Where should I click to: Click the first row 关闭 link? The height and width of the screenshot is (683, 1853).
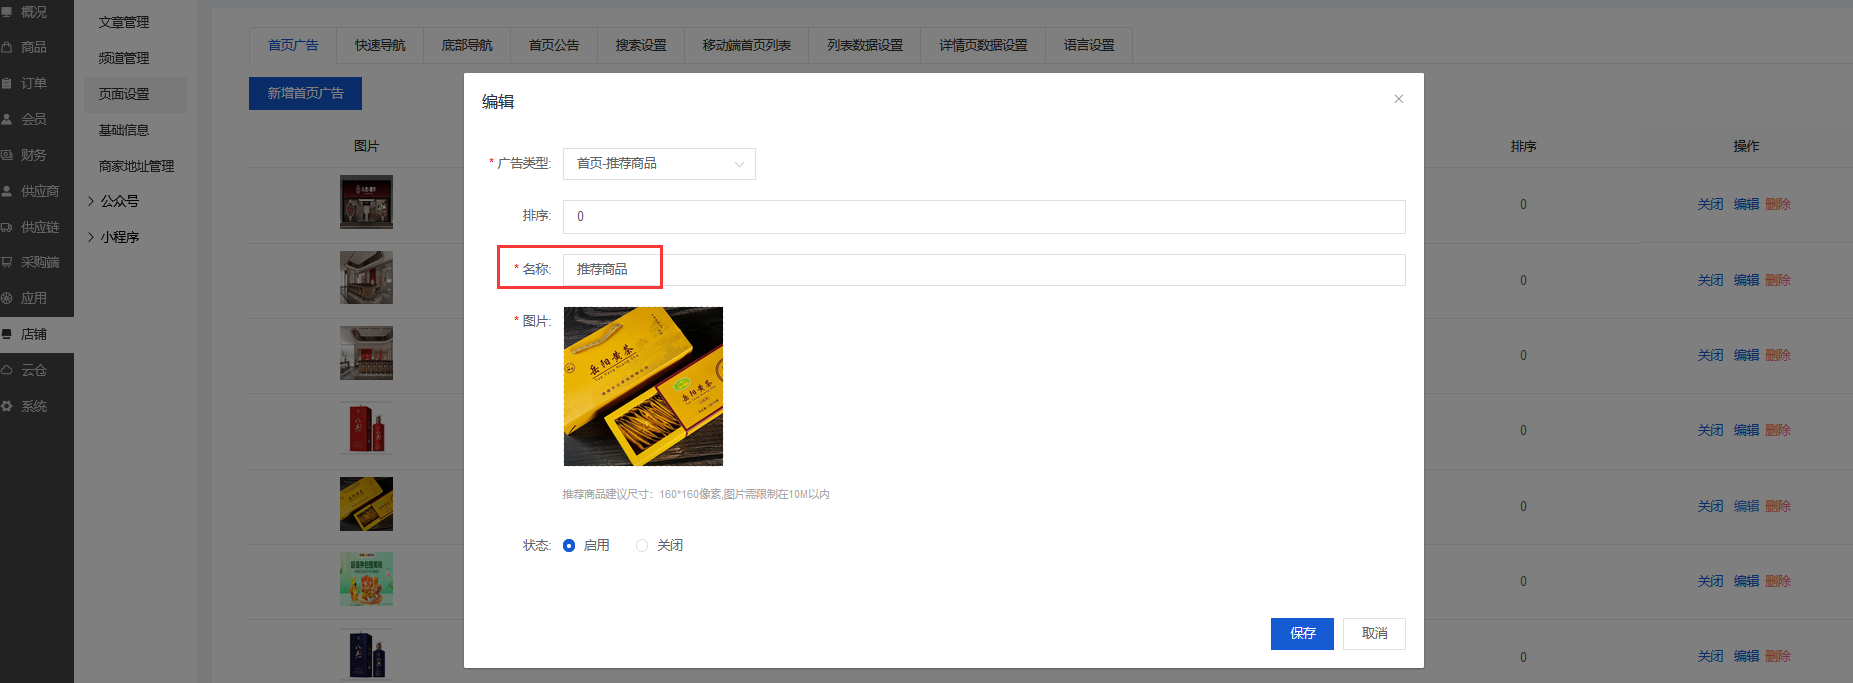1710,204
